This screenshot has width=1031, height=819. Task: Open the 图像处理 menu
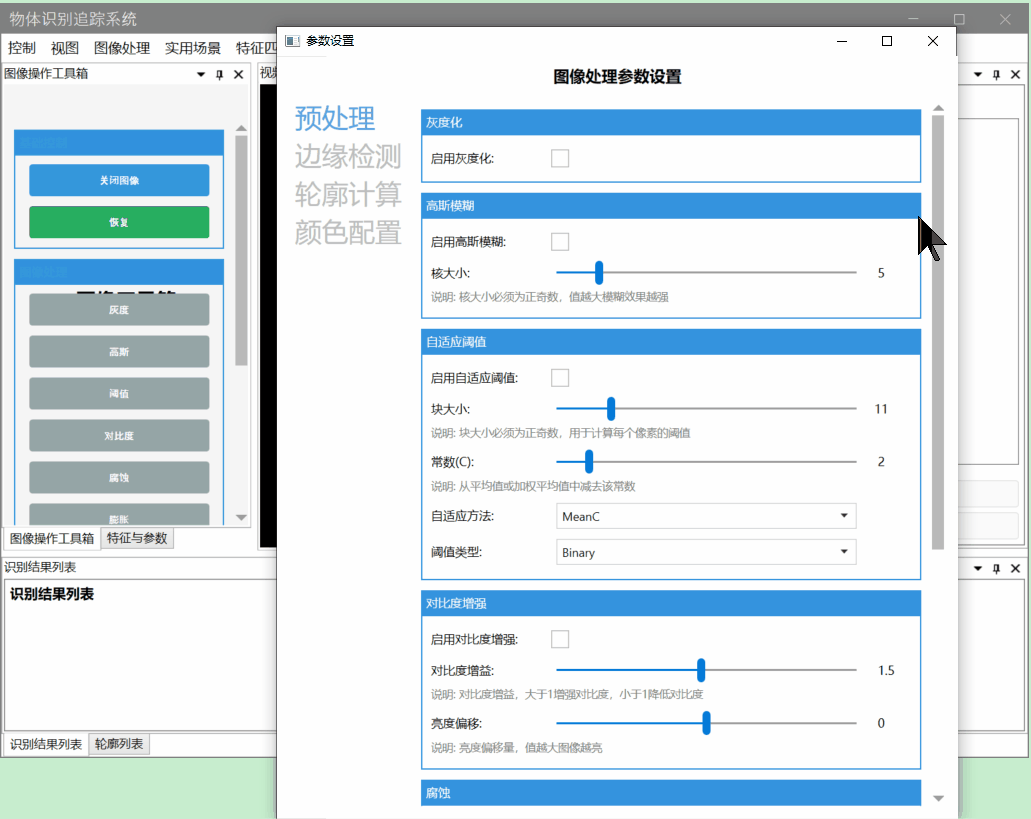tap(122, 48)
